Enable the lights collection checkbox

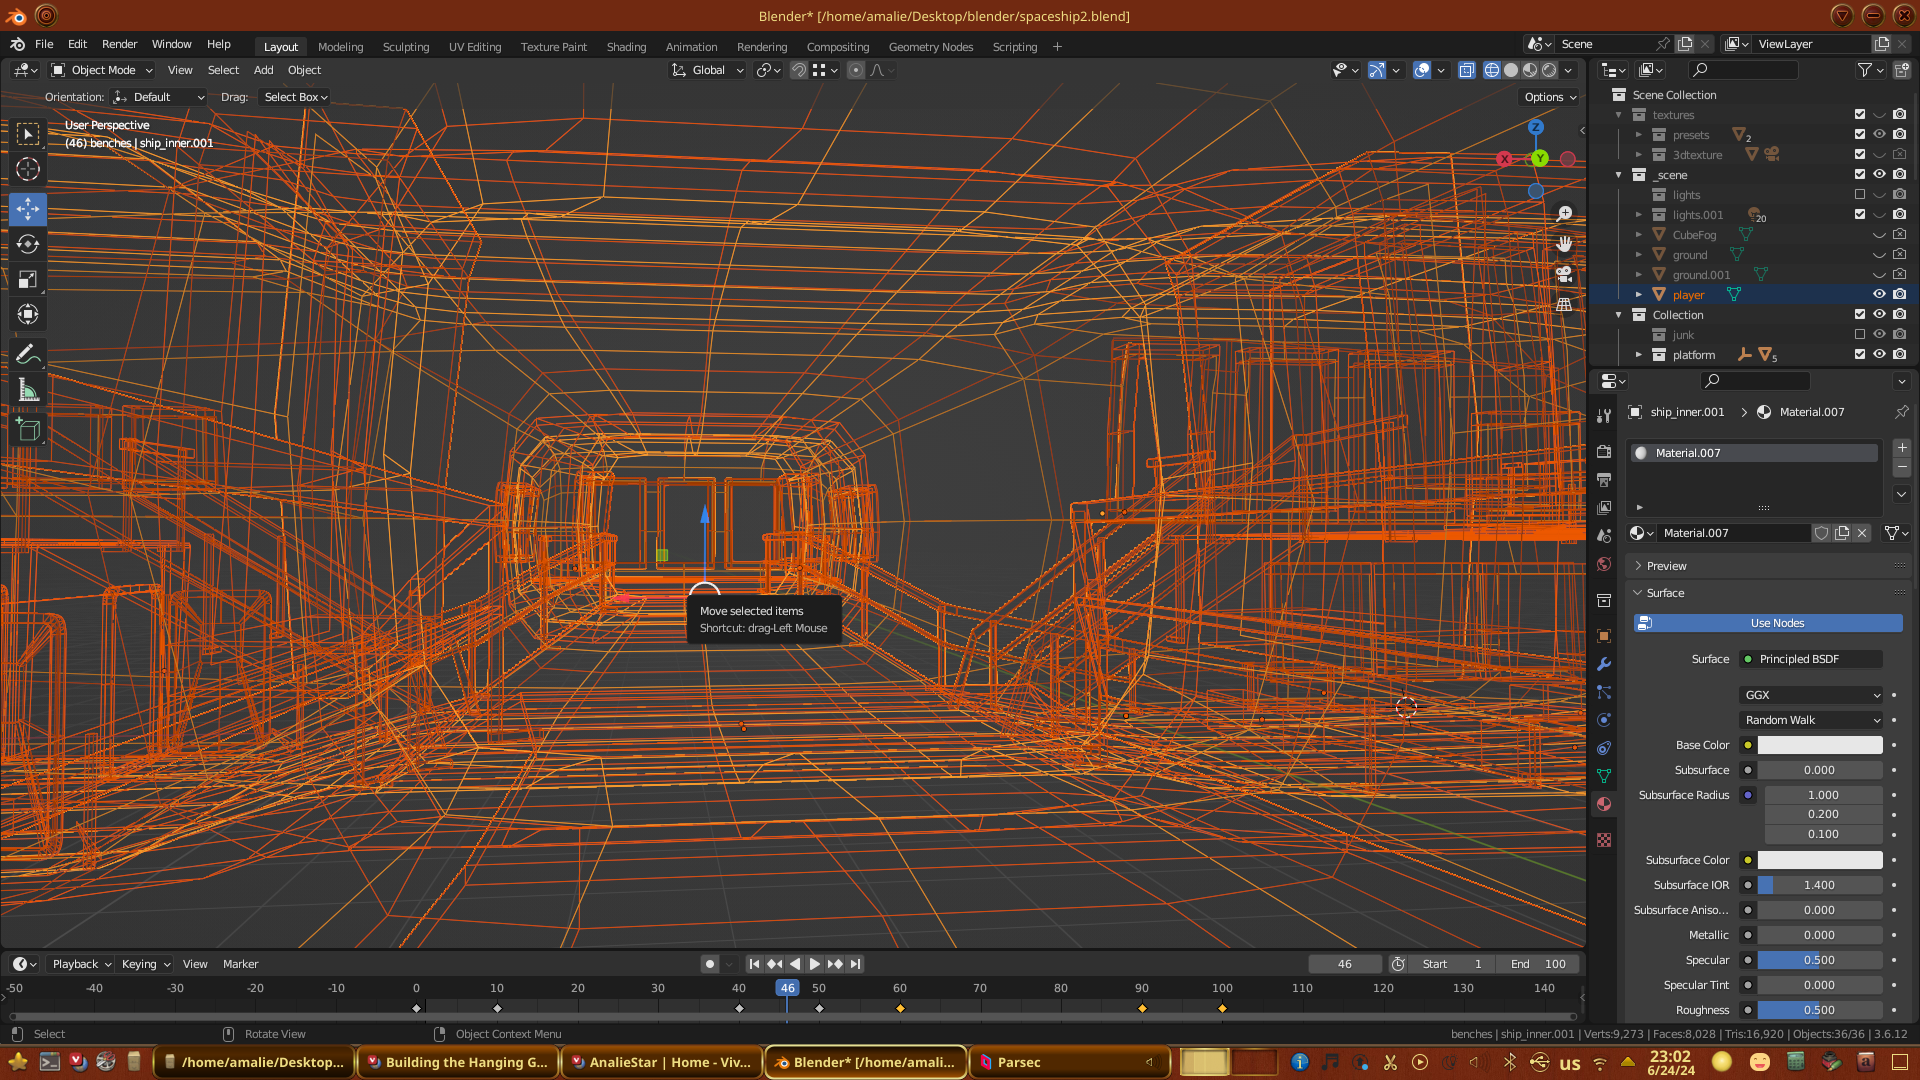tap(1860, 195)
